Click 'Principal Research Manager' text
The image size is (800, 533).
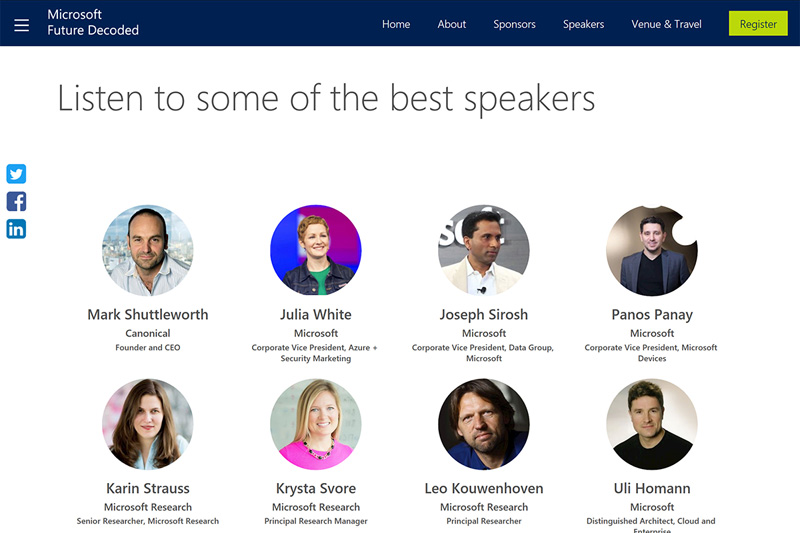pos(316,521)
